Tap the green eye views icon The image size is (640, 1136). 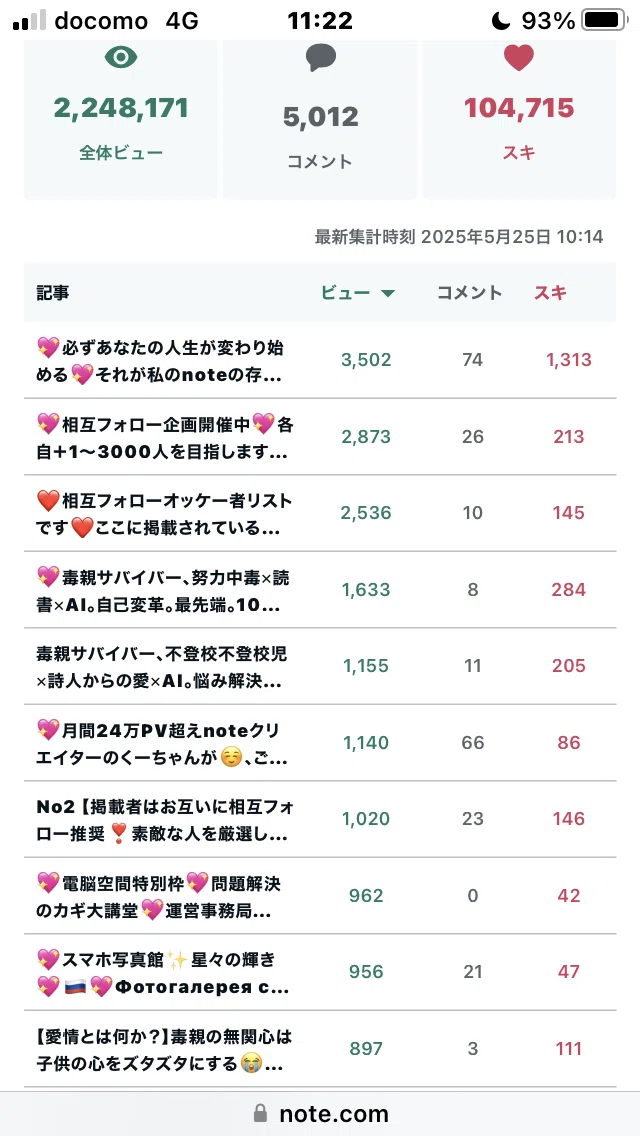(x=121, y=58)
